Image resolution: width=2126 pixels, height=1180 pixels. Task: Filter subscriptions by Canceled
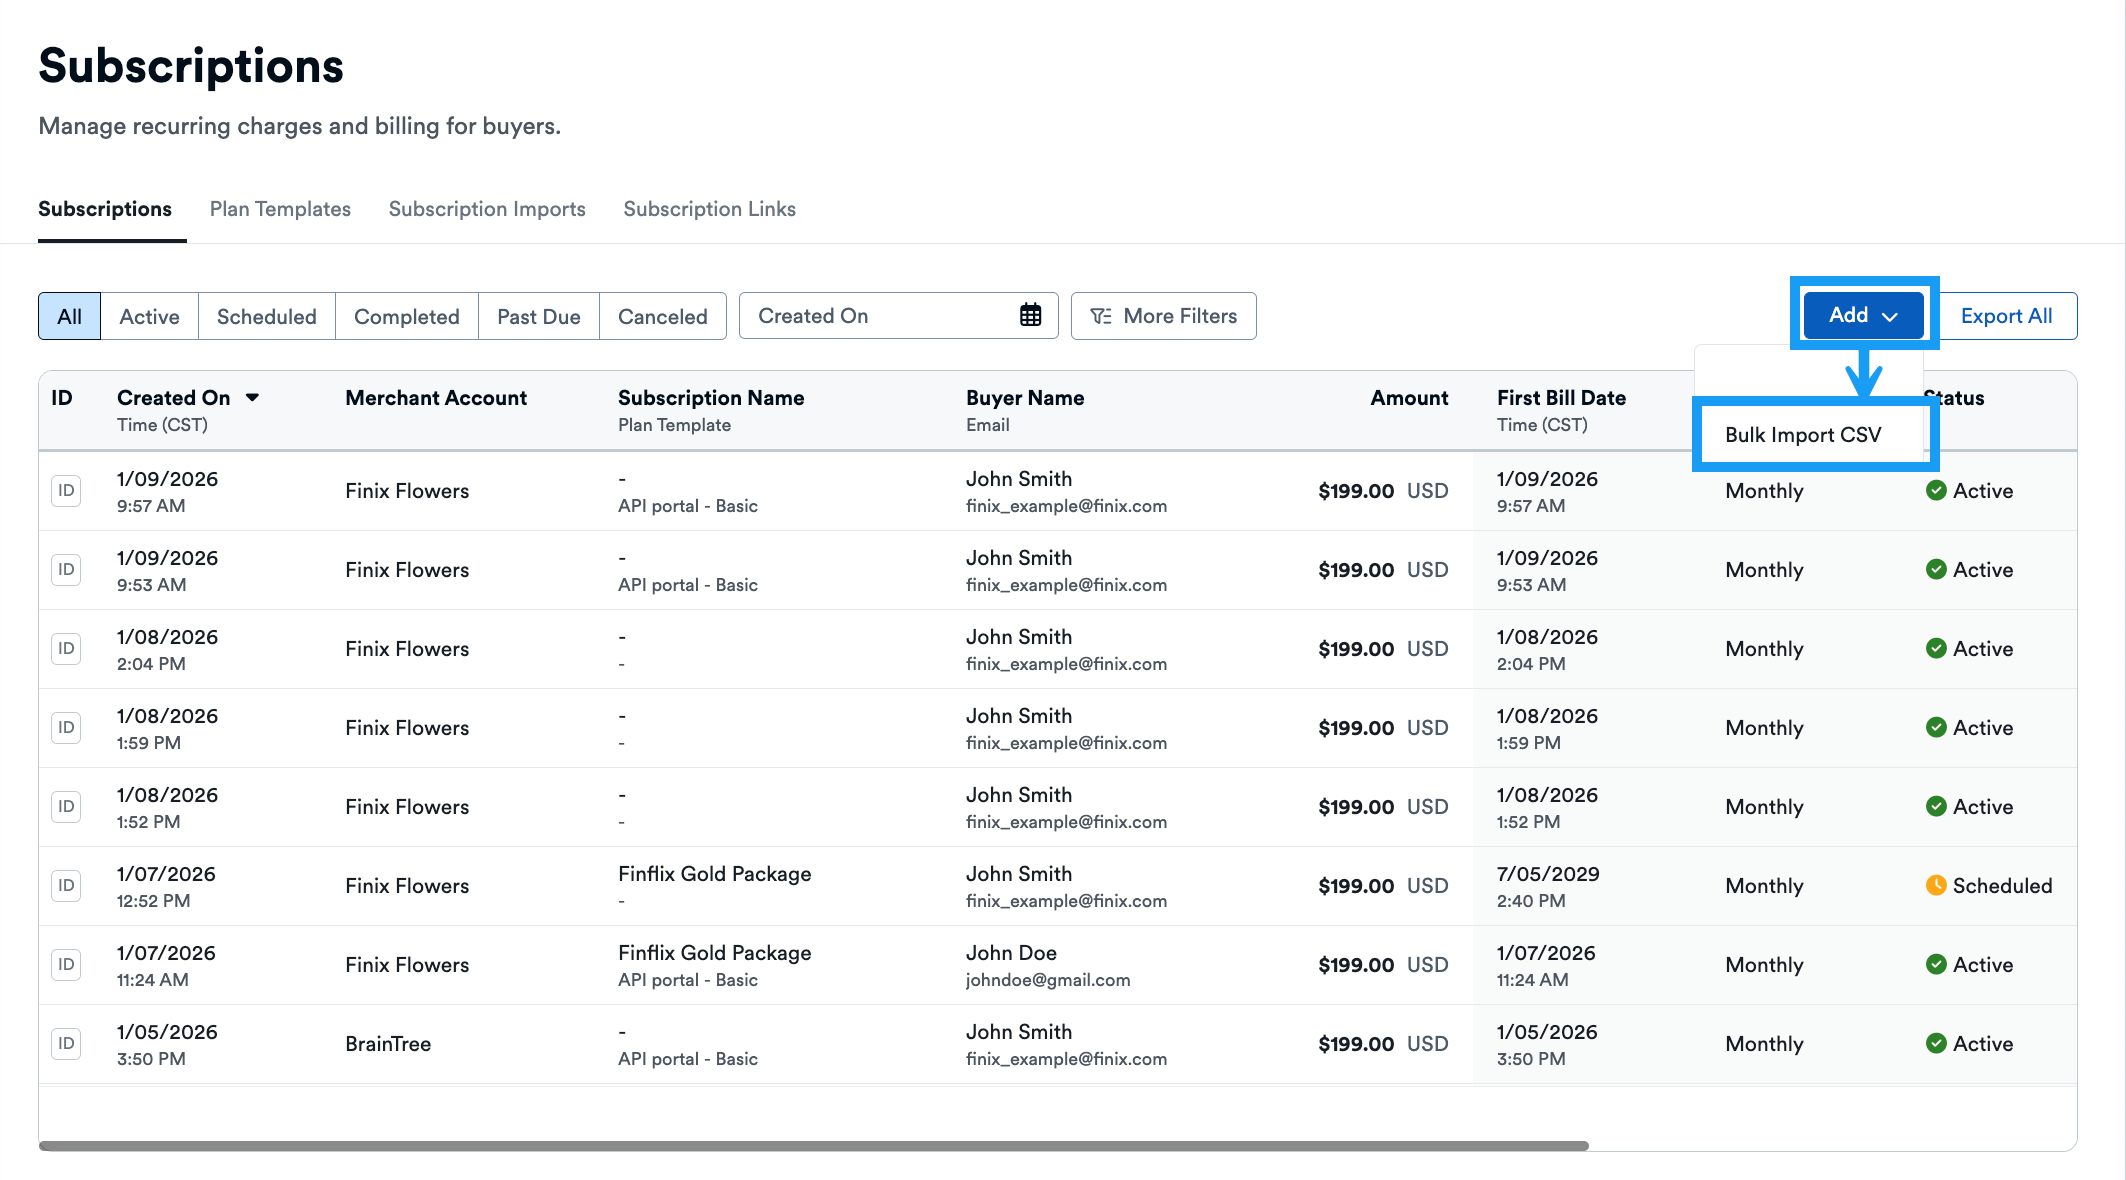coord(662,315)
